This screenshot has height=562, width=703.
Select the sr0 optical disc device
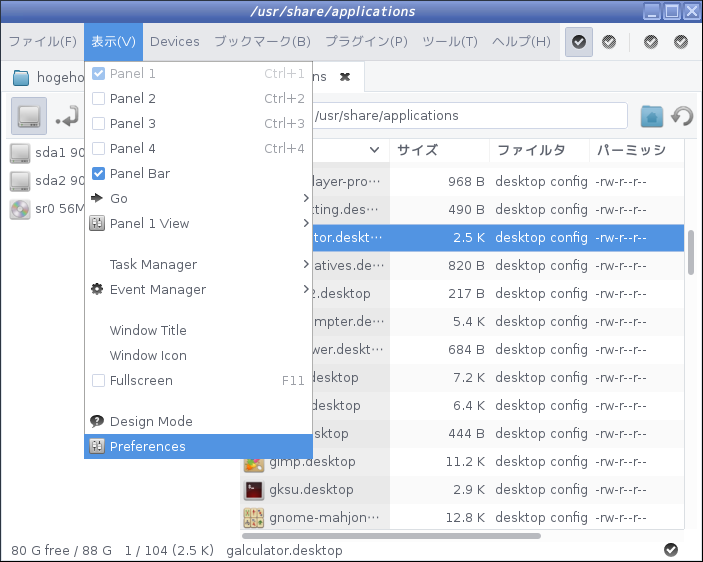click(x=47, y=208)
